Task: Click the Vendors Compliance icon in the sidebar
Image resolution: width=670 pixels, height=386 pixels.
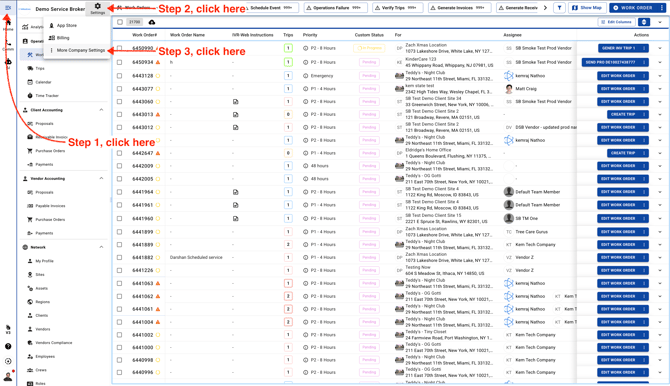Action: (30, 343)
